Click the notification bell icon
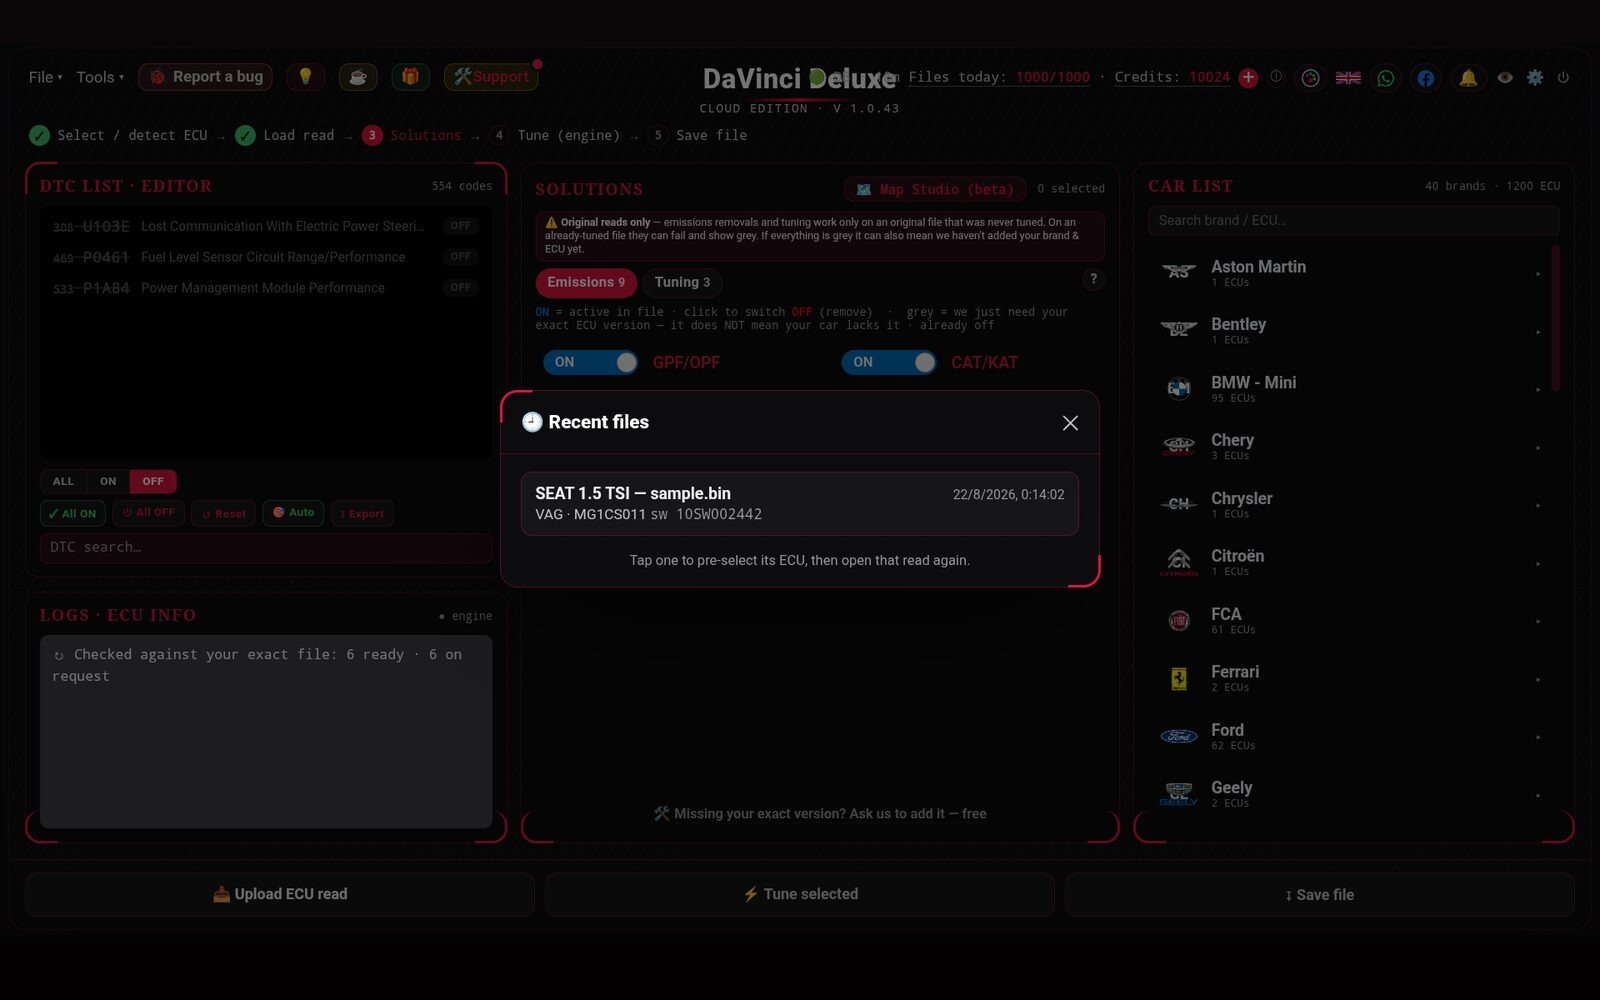Screen dimensions: 1600x1000 (1468, 77)
